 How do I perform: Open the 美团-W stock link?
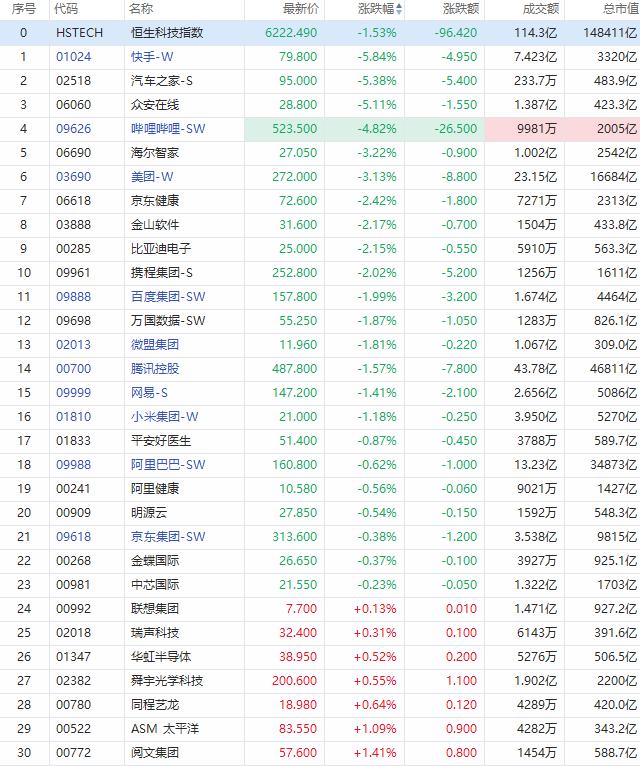[x=152, y=176]
